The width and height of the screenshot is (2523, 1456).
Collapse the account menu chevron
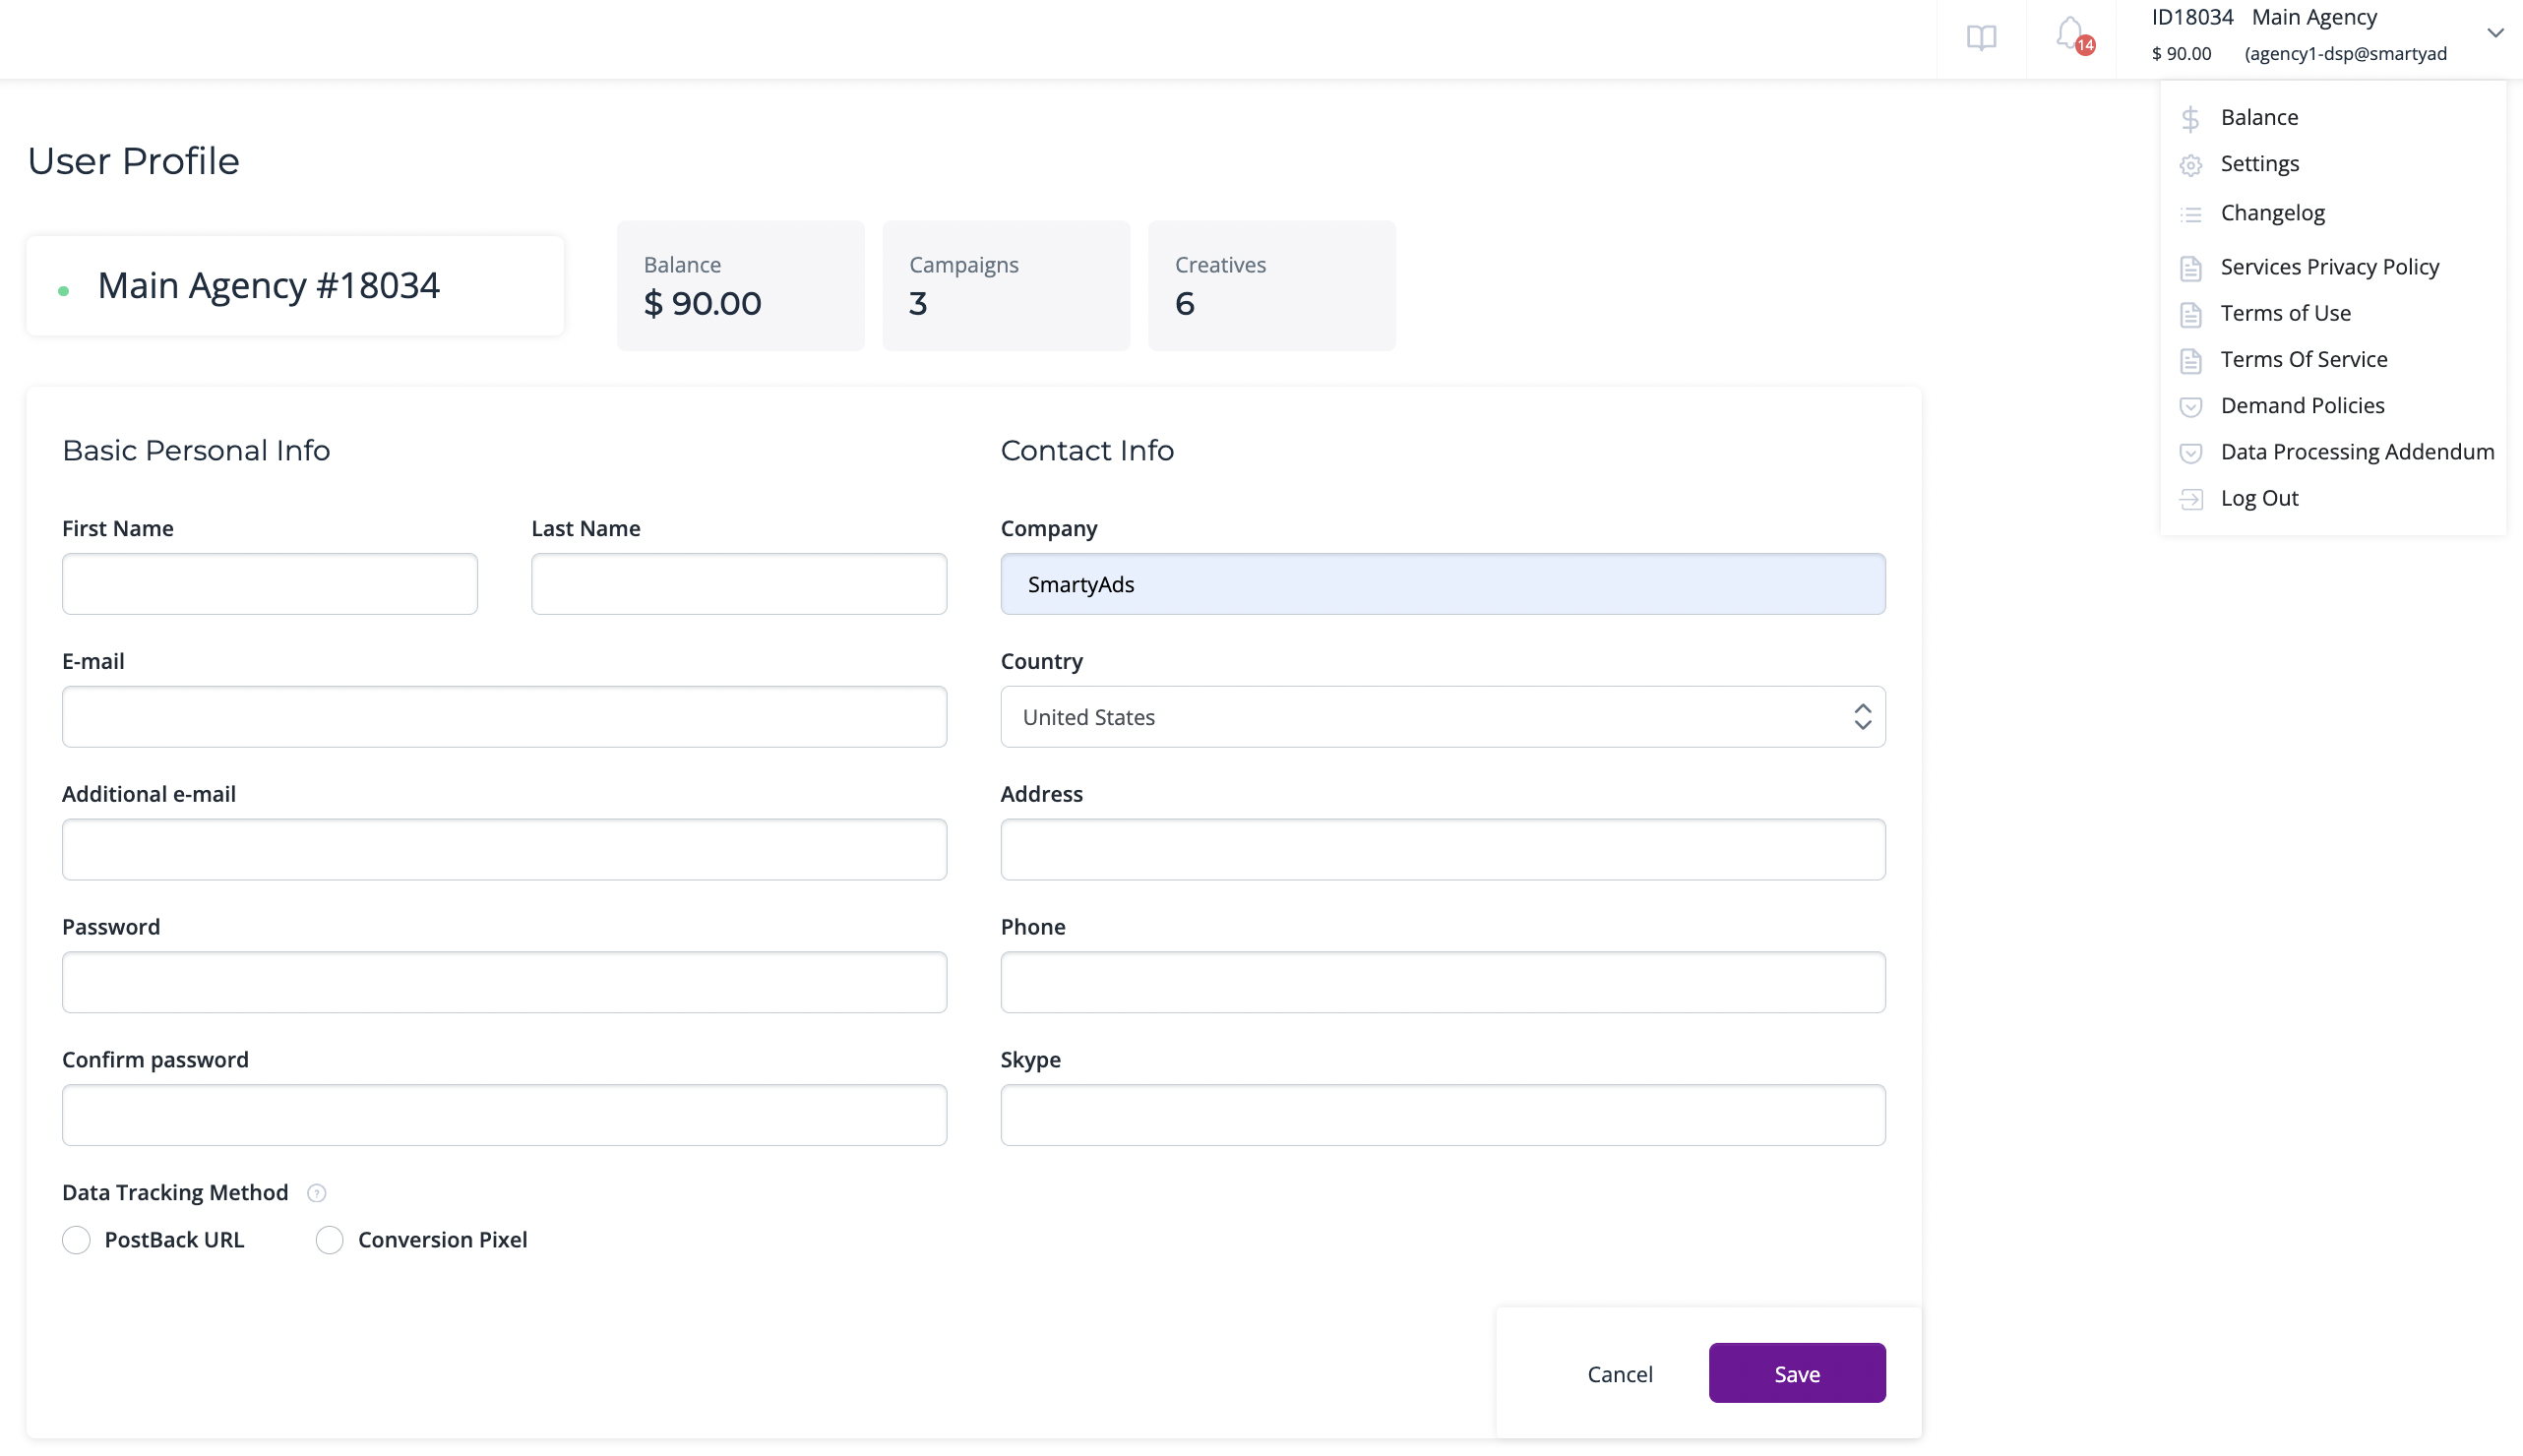click(2495, 33)
